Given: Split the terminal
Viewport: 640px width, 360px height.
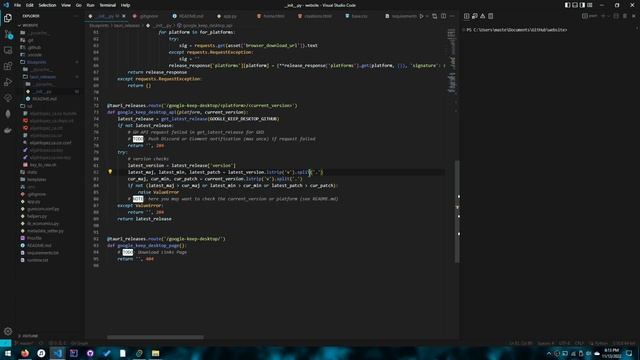Looking at the screenshot, I should coord(616,16).
